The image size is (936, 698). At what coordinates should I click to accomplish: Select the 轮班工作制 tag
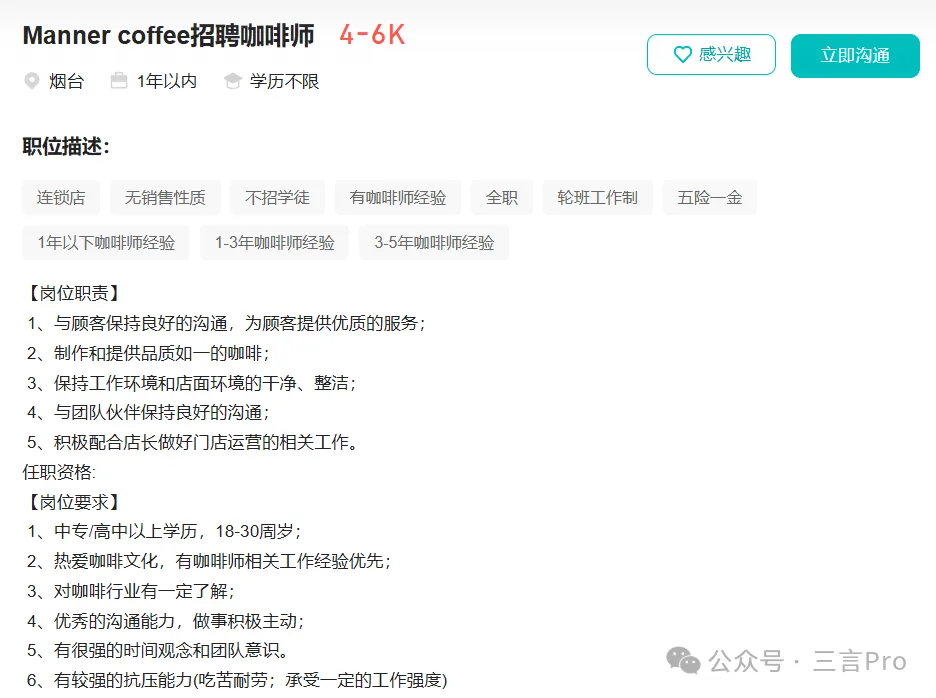[598, 198]
